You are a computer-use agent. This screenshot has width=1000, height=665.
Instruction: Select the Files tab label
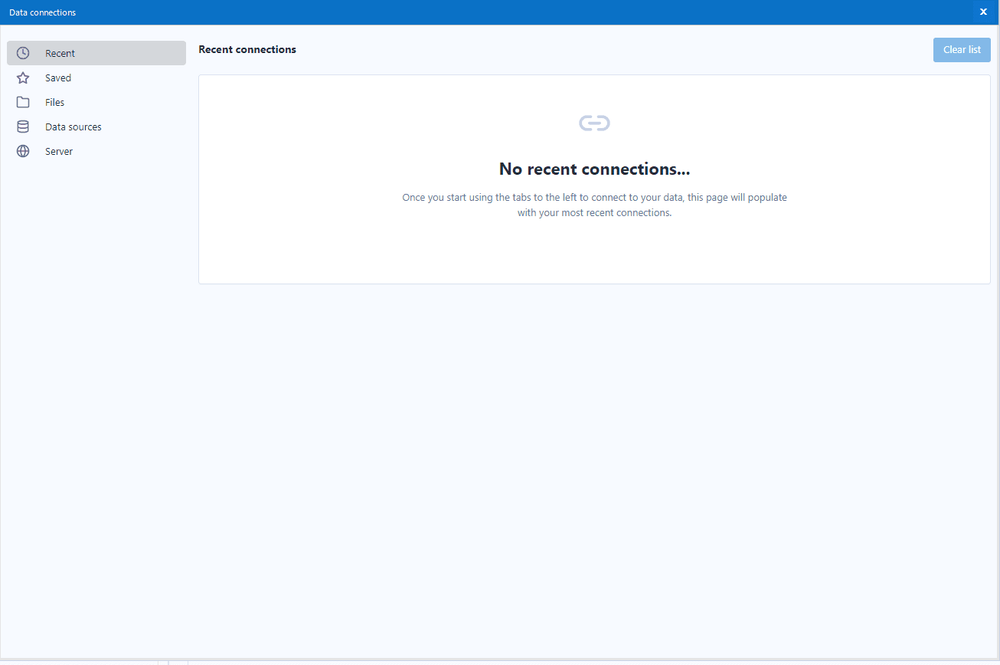(x=55, y=103)
